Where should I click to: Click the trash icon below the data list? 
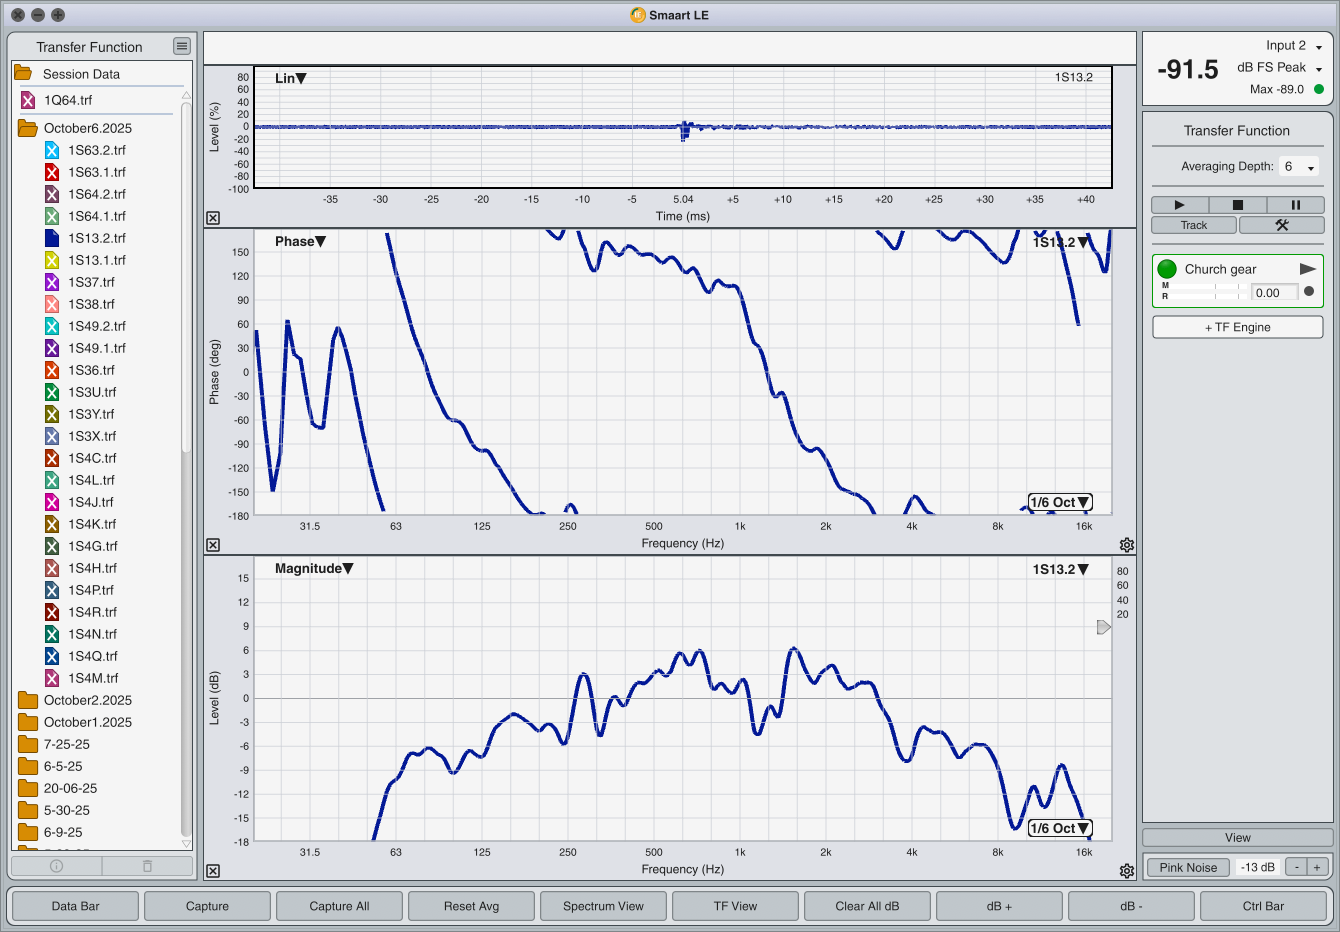[x=147, y=866]
